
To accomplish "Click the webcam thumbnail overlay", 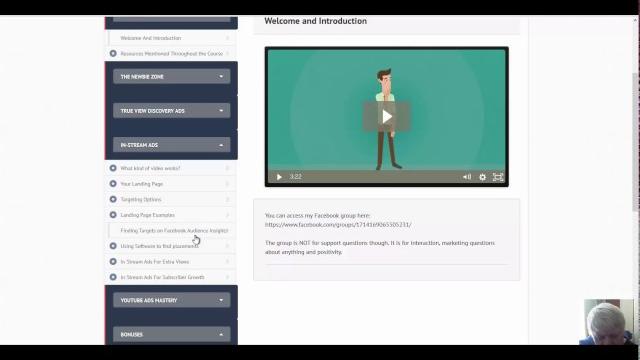I will tap(608, 322).
